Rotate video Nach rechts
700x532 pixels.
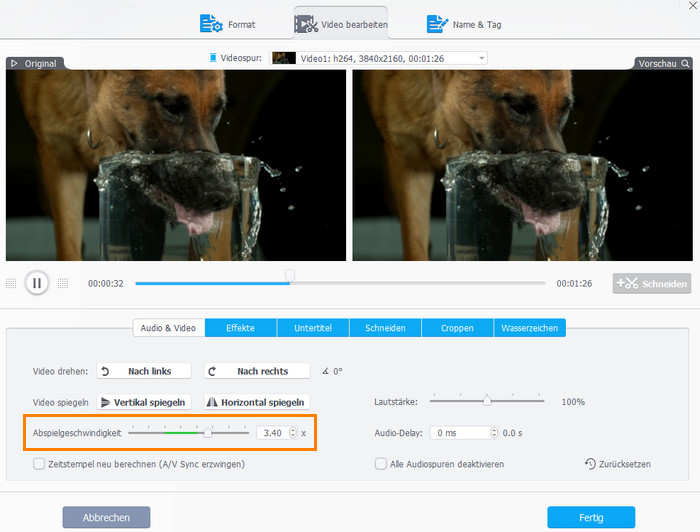point(257,371)
